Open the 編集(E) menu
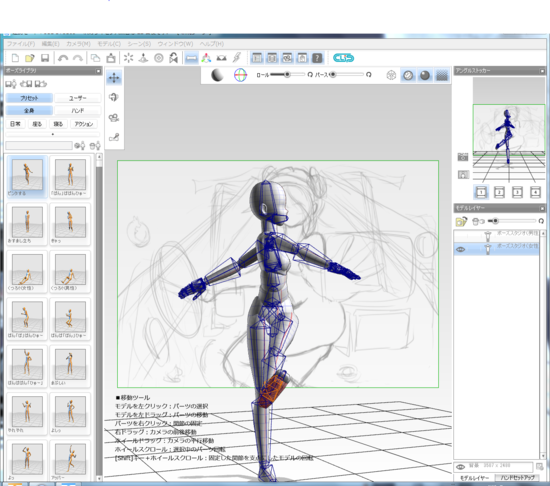Viewport: 550px width, 486px height. point(51,44)
